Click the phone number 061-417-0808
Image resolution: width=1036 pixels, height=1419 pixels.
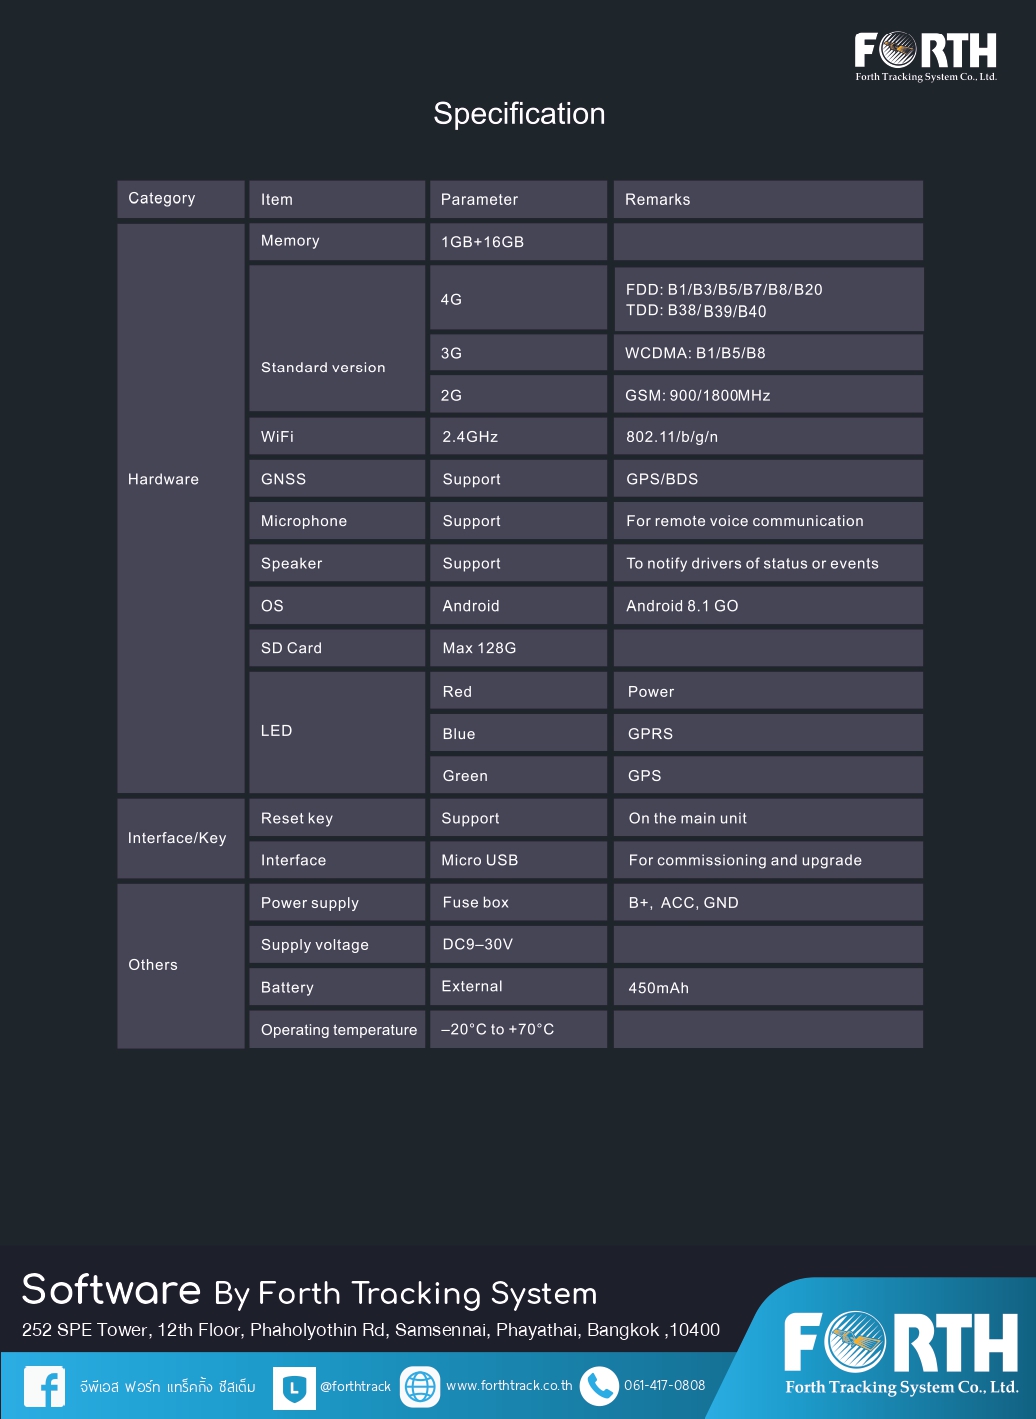tap(664, 1385)
